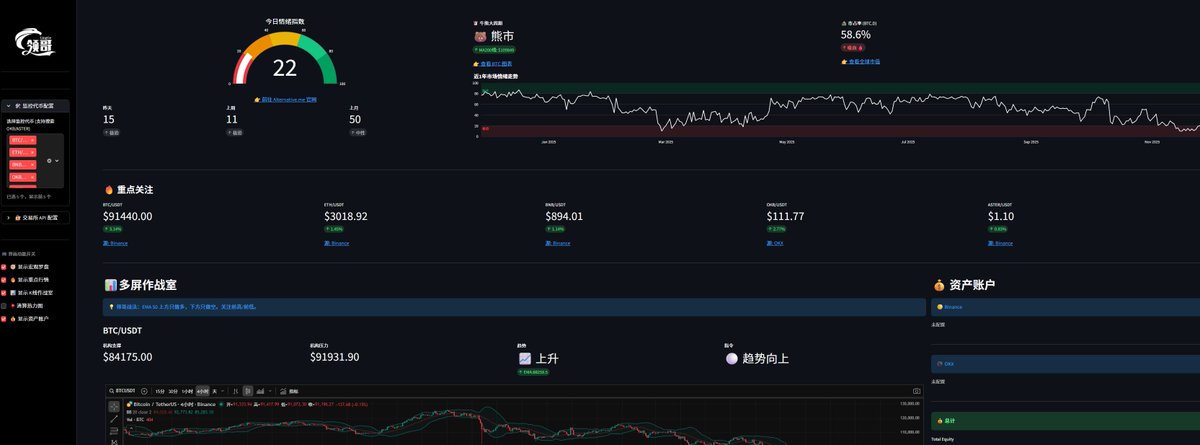1200x445 pixels.
Task: Switch chart to the 15分 timeframe
Action: (x=160, y=390)
